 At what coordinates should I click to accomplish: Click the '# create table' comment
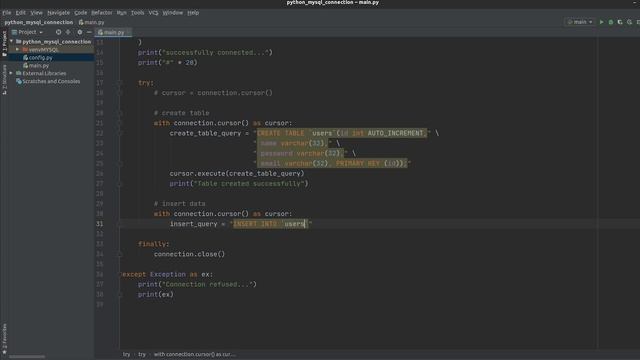click(x=181, y=113)
